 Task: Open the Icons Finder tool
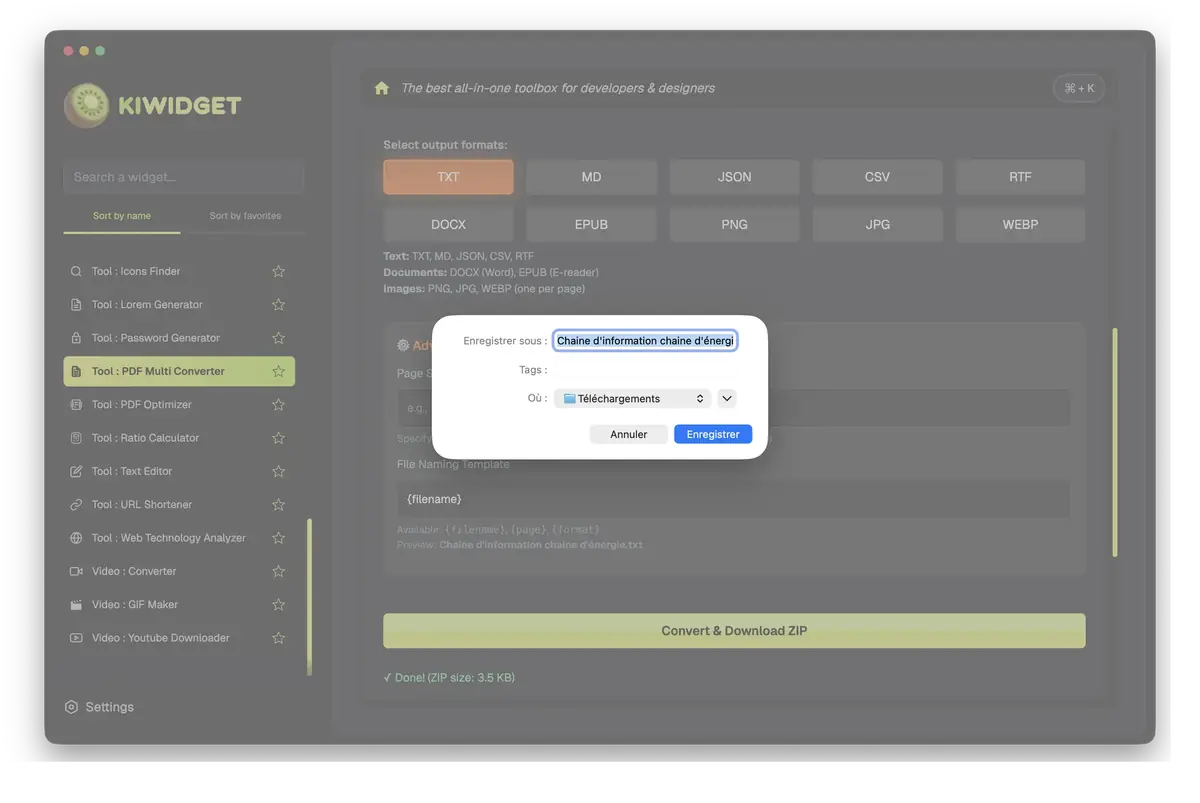[x=138, y=270]
